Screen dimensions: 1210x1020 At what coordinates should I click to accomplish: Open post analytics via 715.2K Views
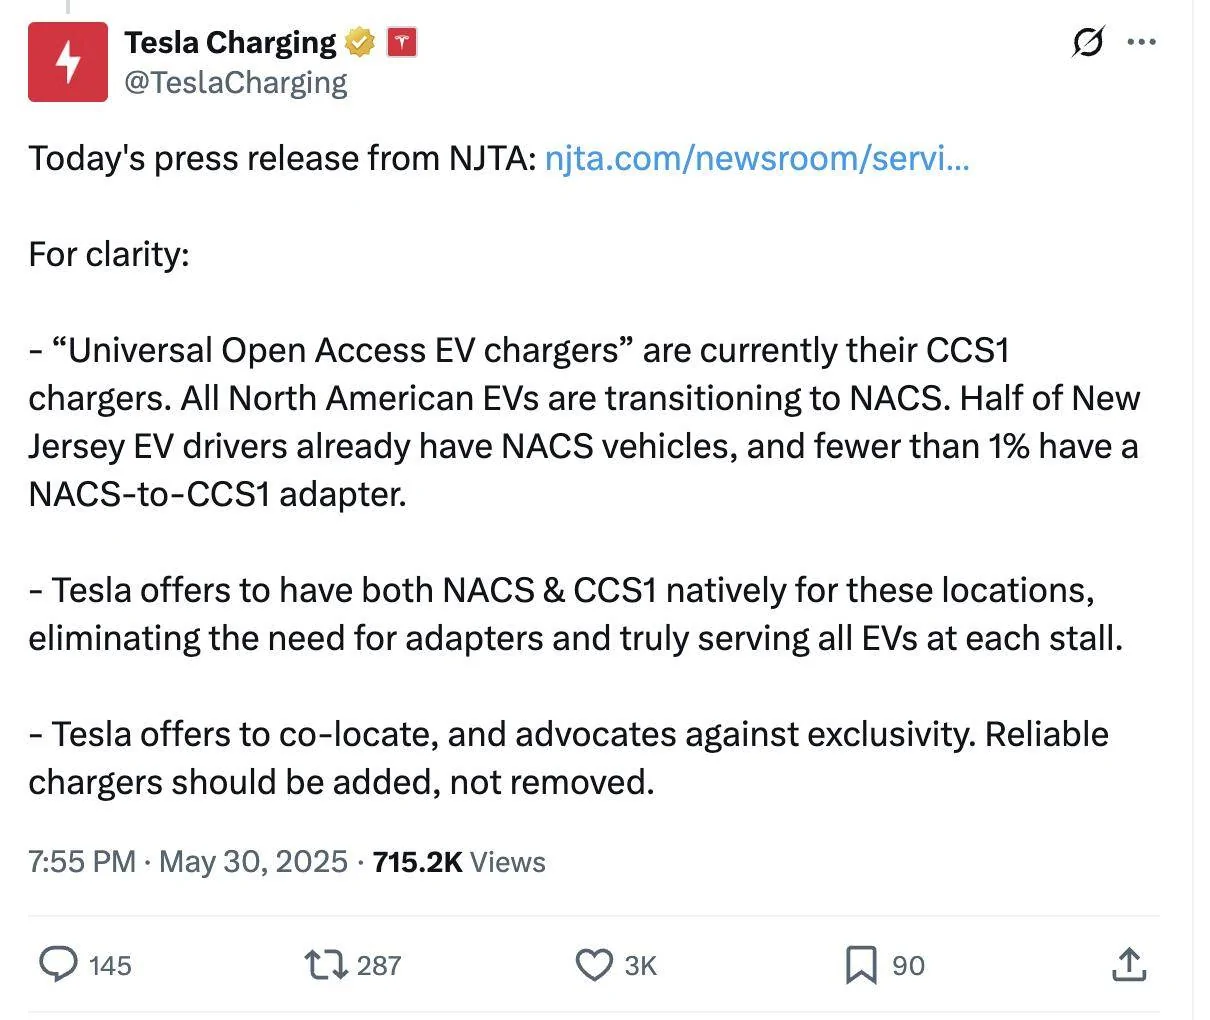tap(459, 861)
